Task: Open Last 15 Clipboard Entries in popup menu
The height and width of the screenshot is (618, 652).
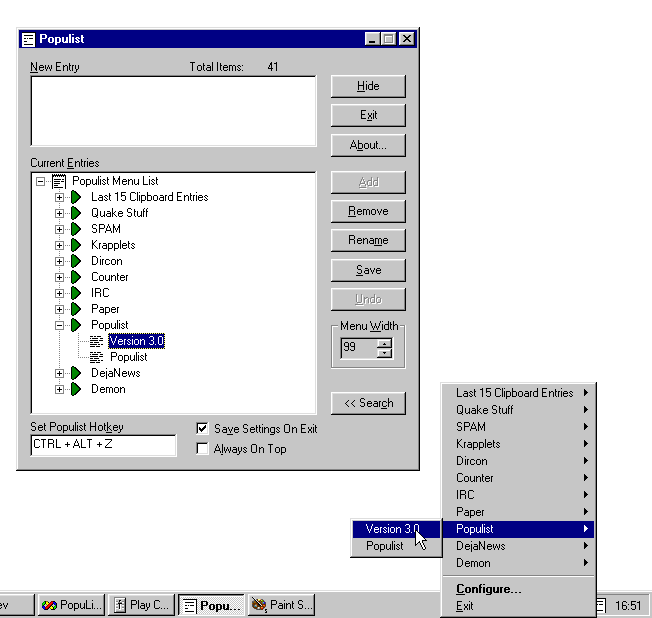Action: click(x=519, y=393)
